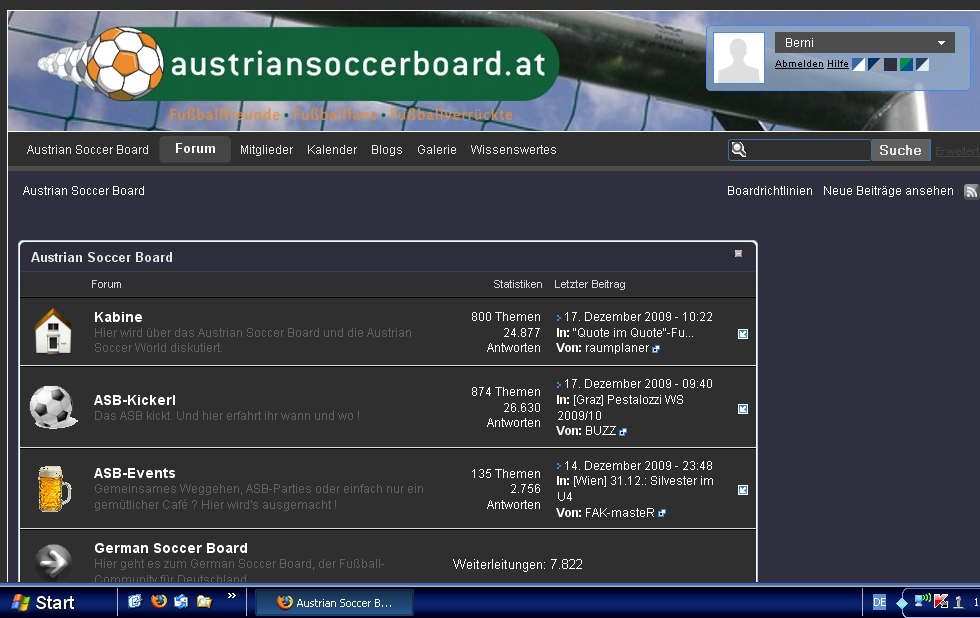Image resolution: width=980 pixels, height=618 pixels.
Task: Click the Suche button
Action: pyautogui.click(x=900, y=150)
